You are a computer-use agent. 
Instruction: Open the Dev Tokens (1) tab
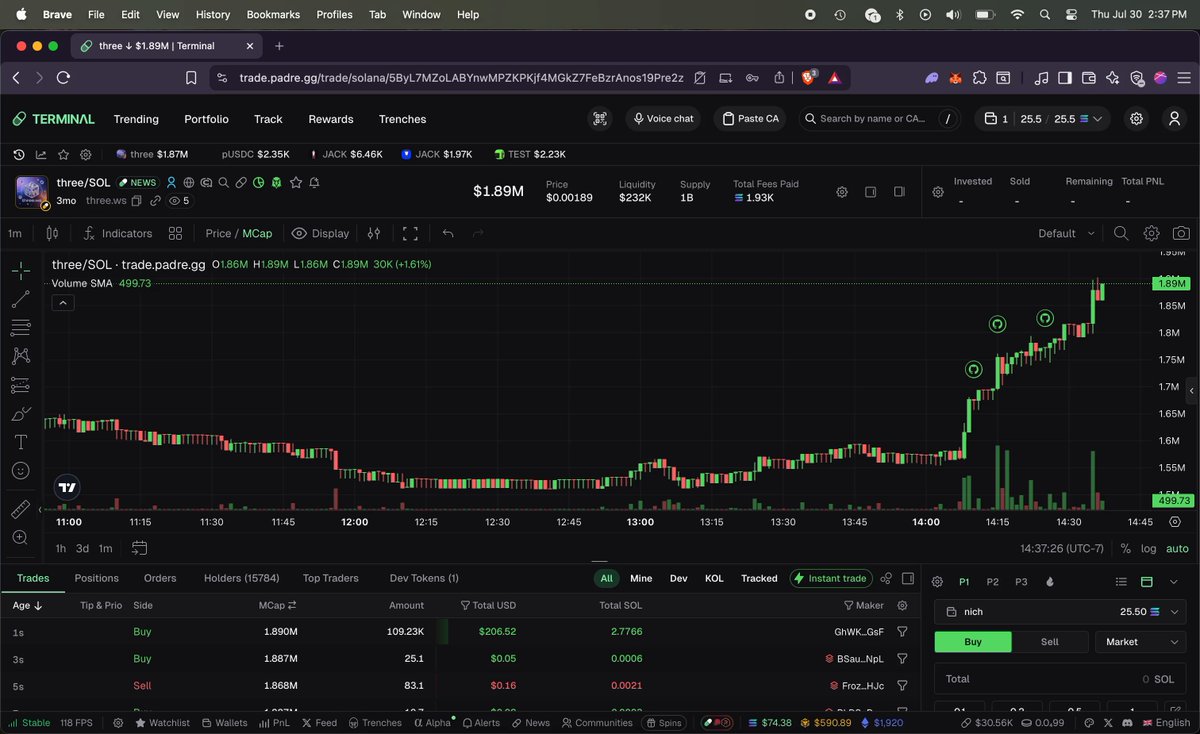(x=424, y=578)
